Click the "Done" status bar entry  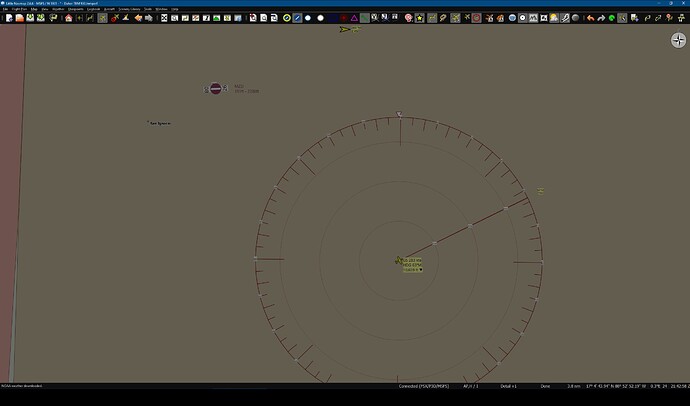pos(545,386)
